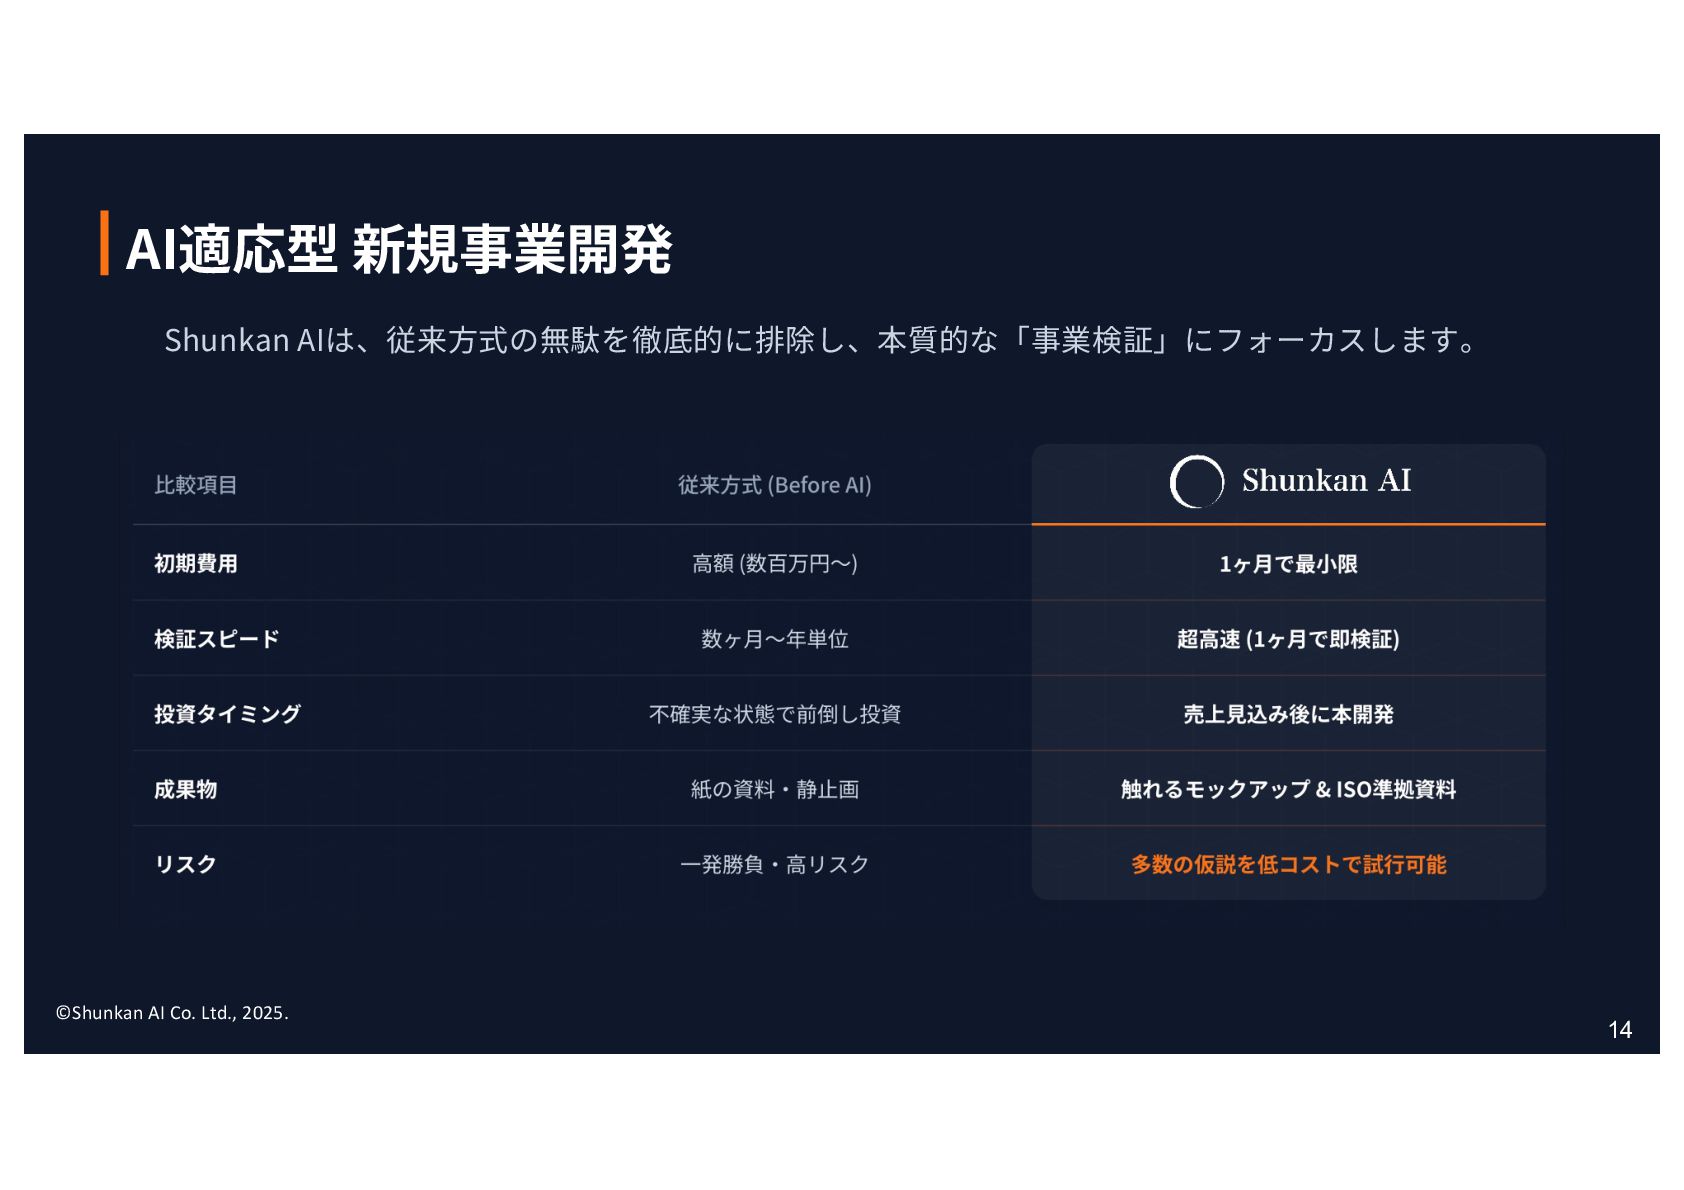Click the cell '紙の資料・静止画'
The image size is (1684, 1190).
tap(775, 789)
